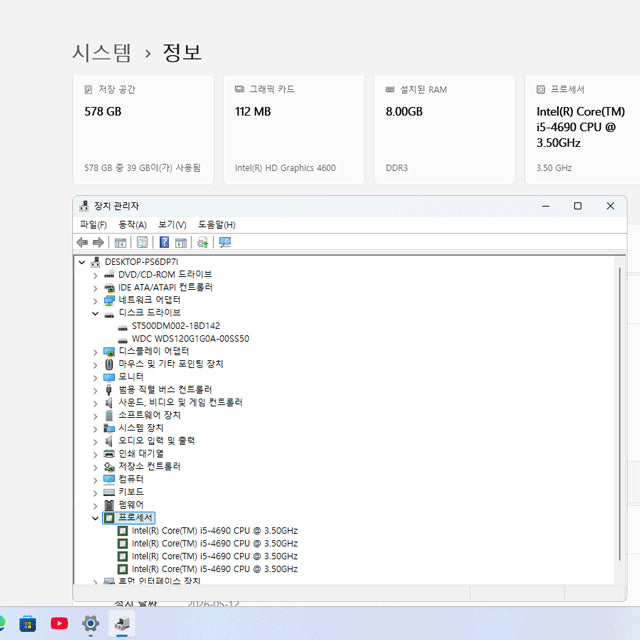640x640 pixels.
Task: Maximize the 장치 관리자 window
Action: click(578, 206)
